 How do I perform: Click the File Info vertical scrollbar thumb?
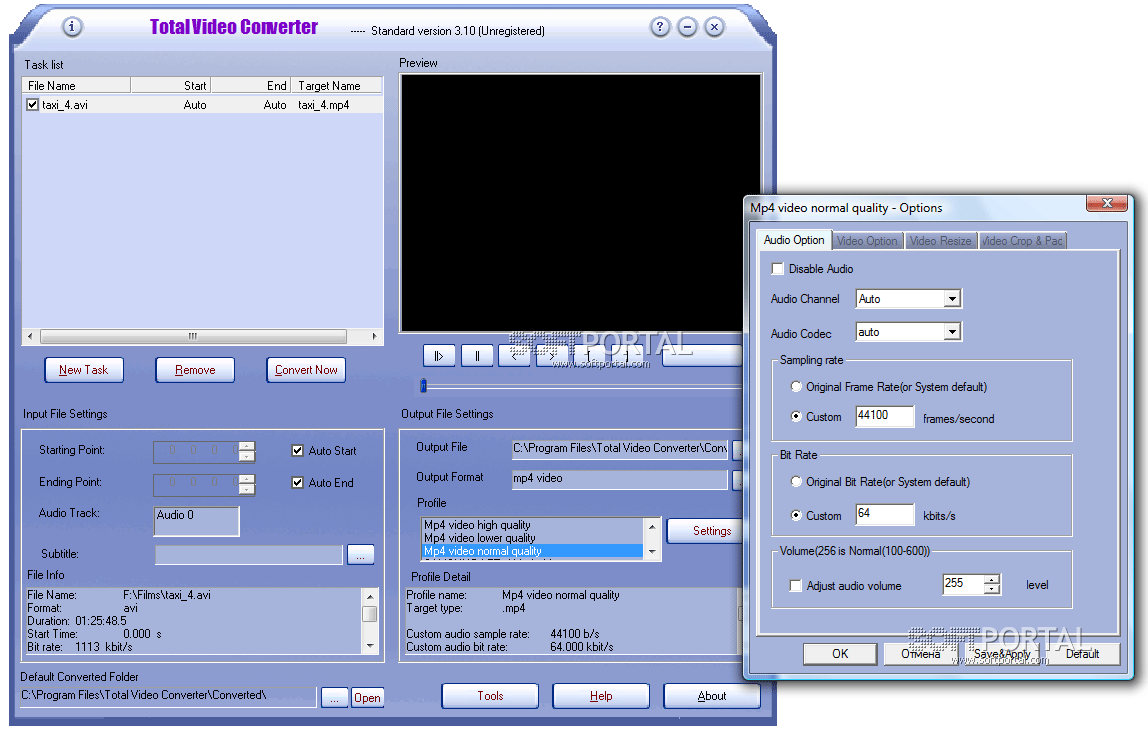(370, 614)
